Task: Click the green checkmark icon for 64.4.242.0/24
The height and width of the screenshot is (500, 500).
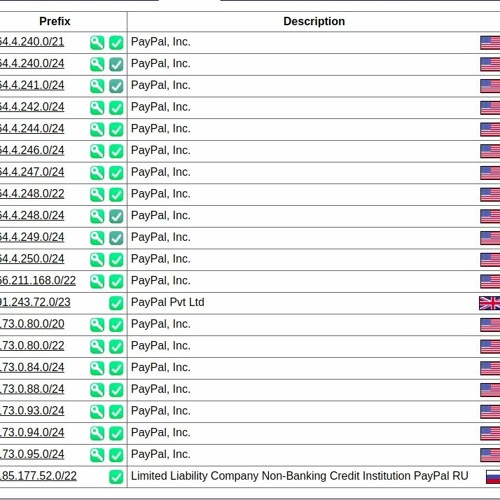Action: click(x=116, y=108)
